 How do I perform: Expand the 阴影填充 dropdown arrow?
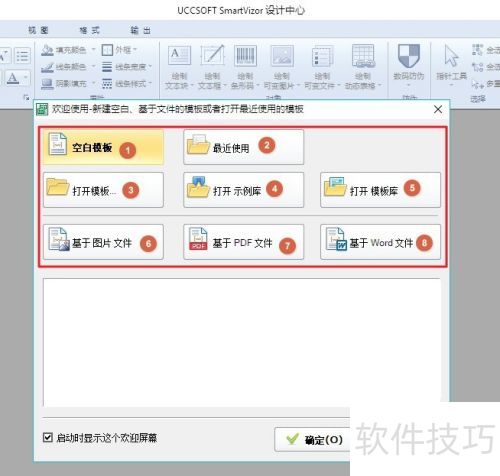94,83
